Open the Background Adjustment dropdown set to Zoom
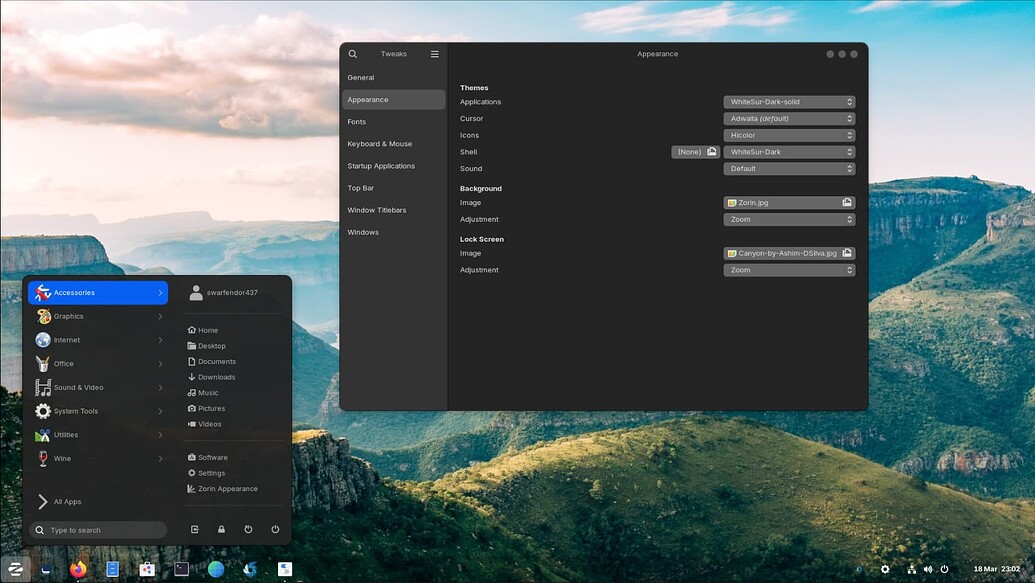Screen dimensions: 1035x583 788,219
